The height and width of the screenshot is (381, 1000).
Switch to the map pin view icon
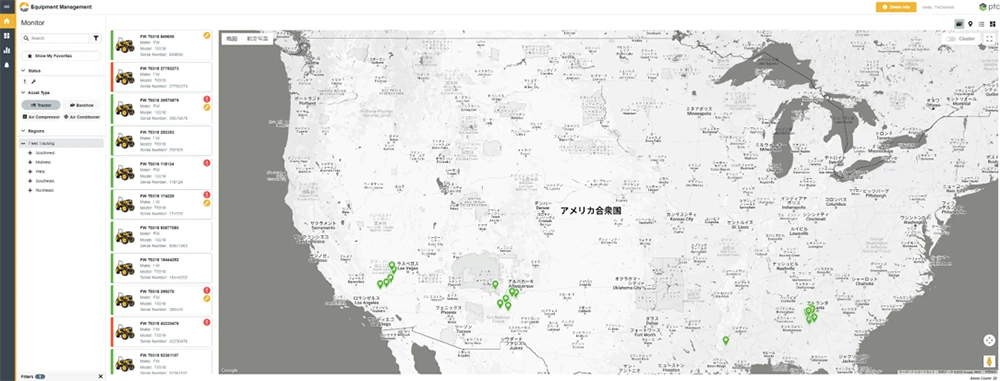pyautogui.click(x=970, y=24)
